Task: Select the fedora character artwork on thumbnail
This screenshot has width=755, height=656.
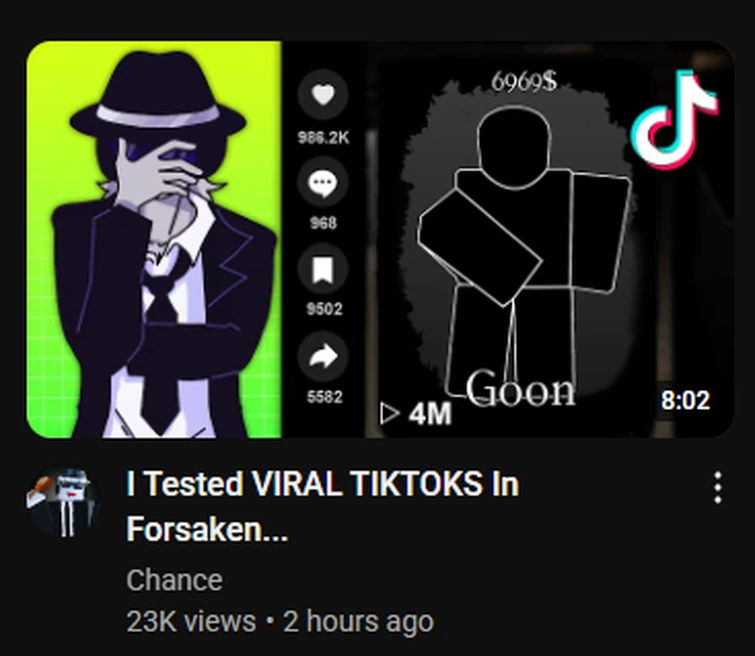Action: coord(154,239)
